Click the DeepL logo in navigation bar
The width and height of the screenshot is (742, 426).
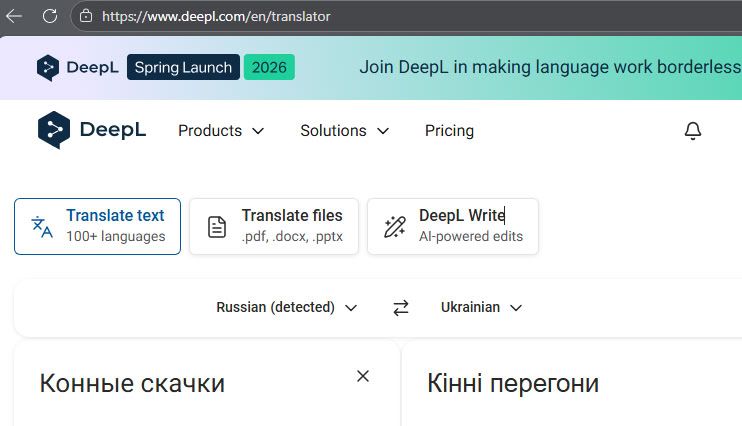[x=92, y=131]
